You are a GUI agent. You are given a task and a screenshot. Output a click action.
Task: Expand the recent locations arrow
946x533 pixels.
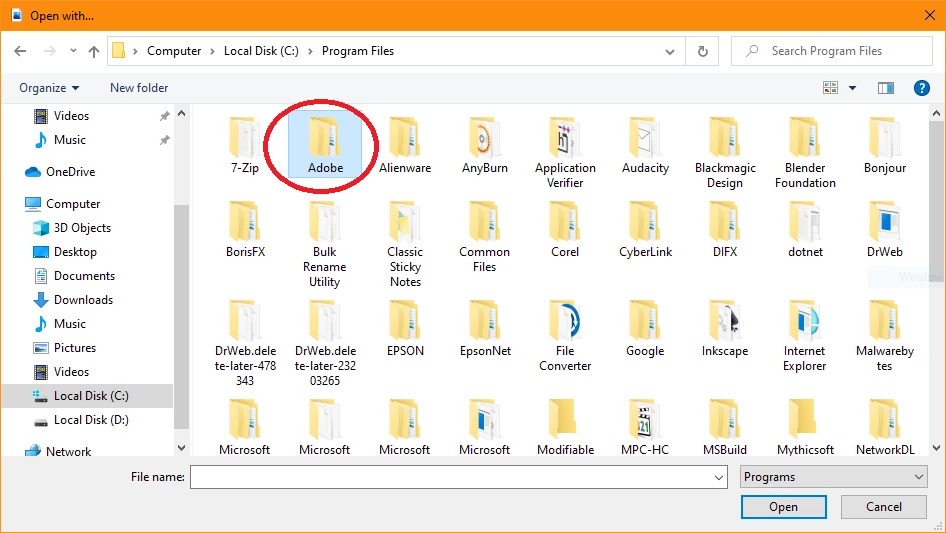(73, 51)
